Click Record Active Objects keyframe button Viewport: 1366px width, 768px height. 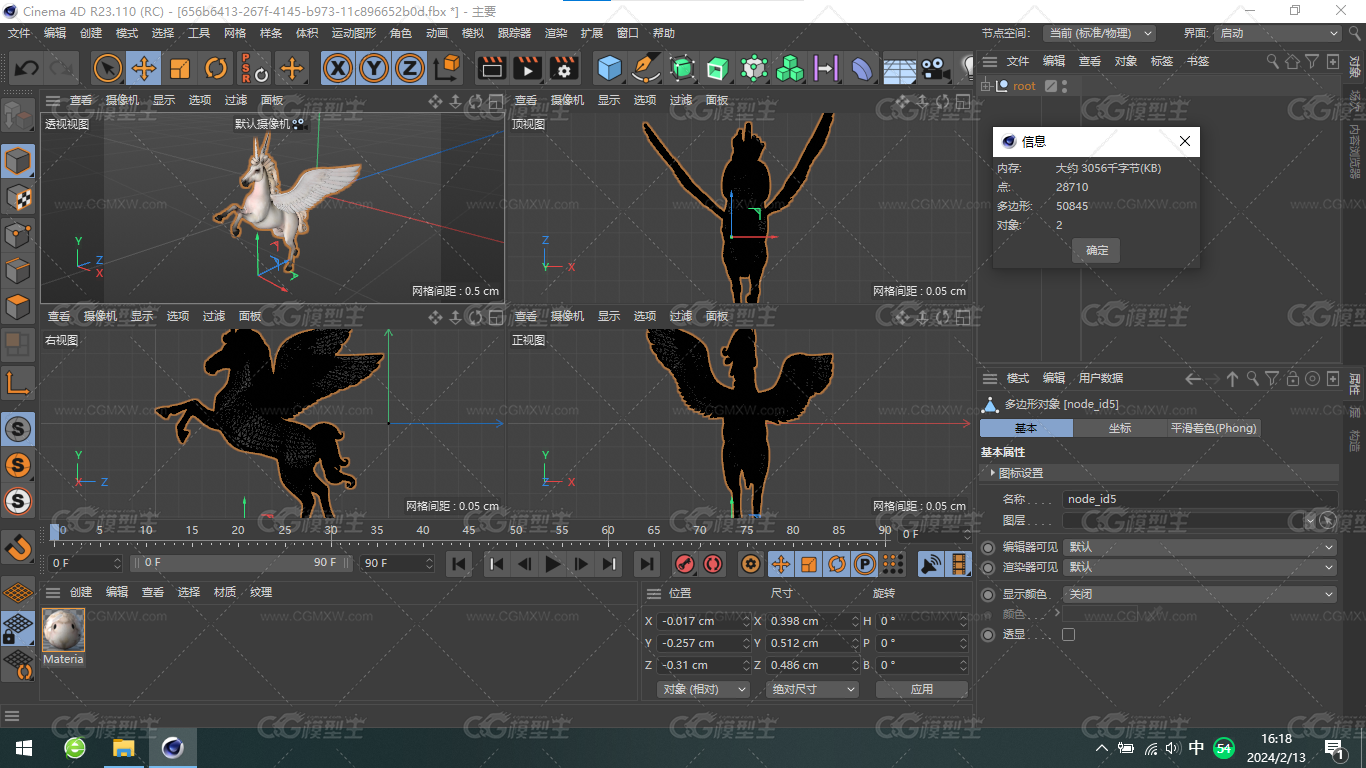(684, 564)
